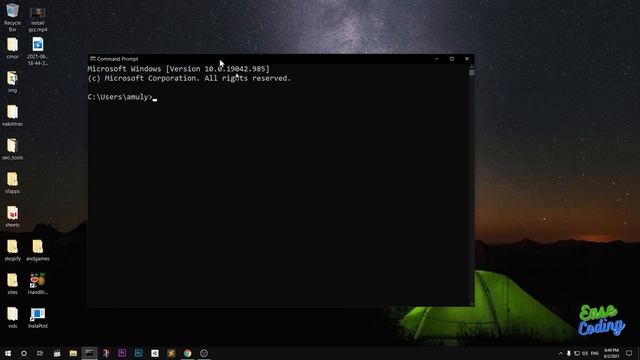Viewport: 640px width, 360px height.
Task: Launch Sublime Text from taskbar
Action: coord(171,353)
